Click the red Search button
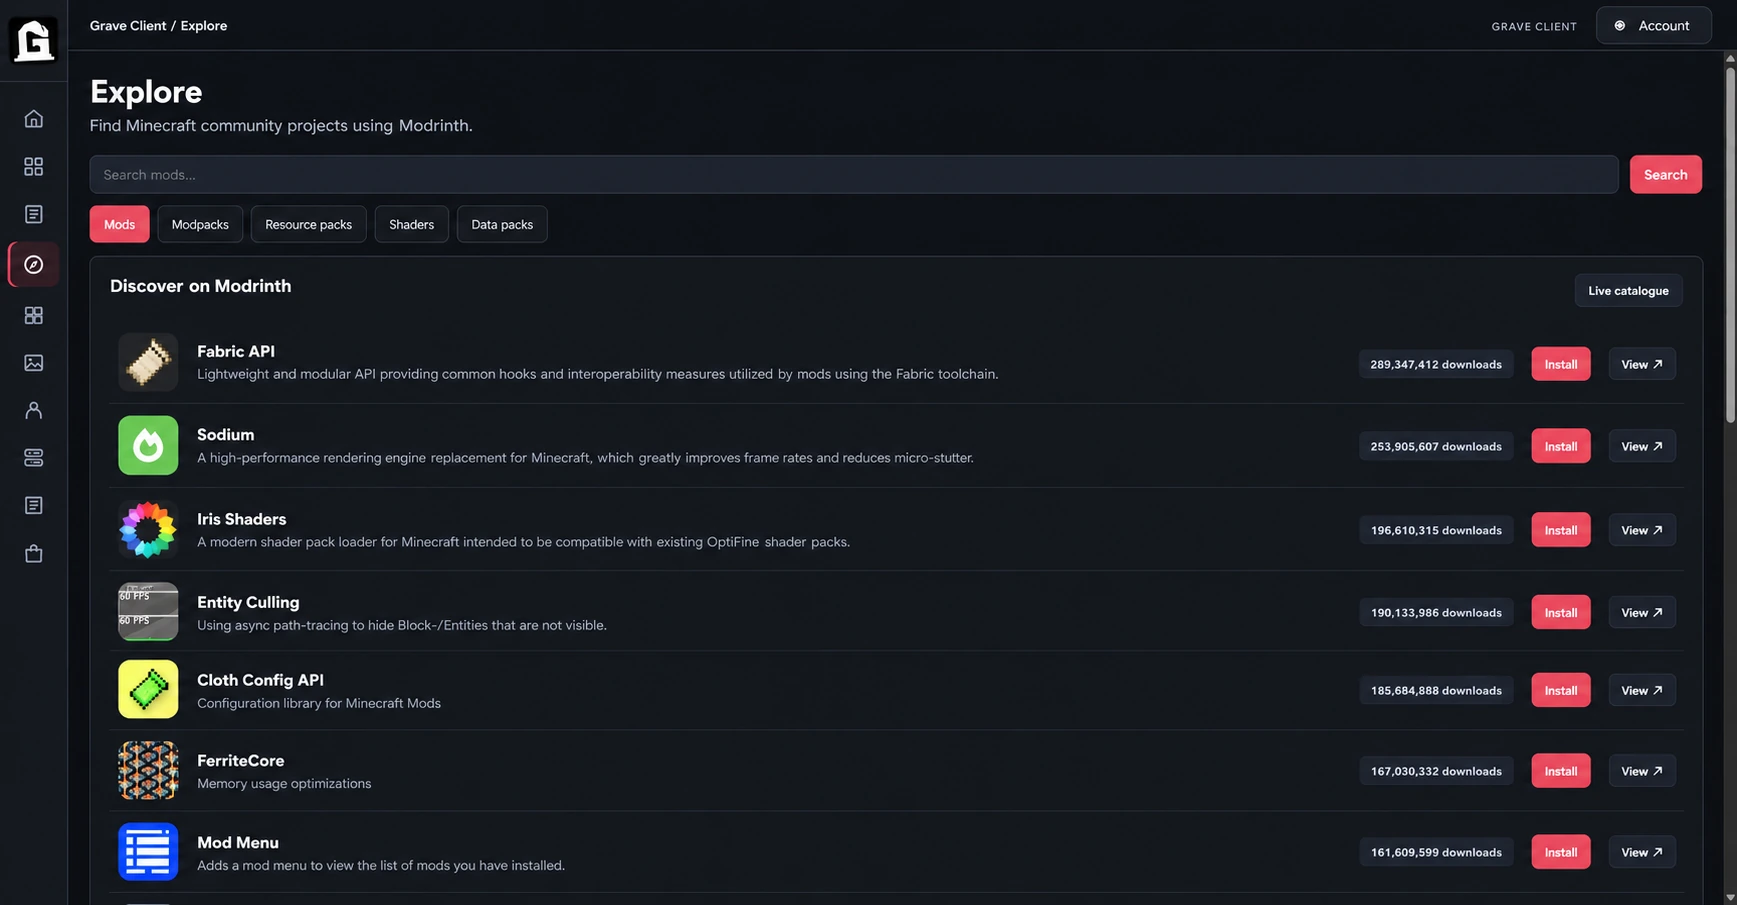 click(x=1666, y=174)
